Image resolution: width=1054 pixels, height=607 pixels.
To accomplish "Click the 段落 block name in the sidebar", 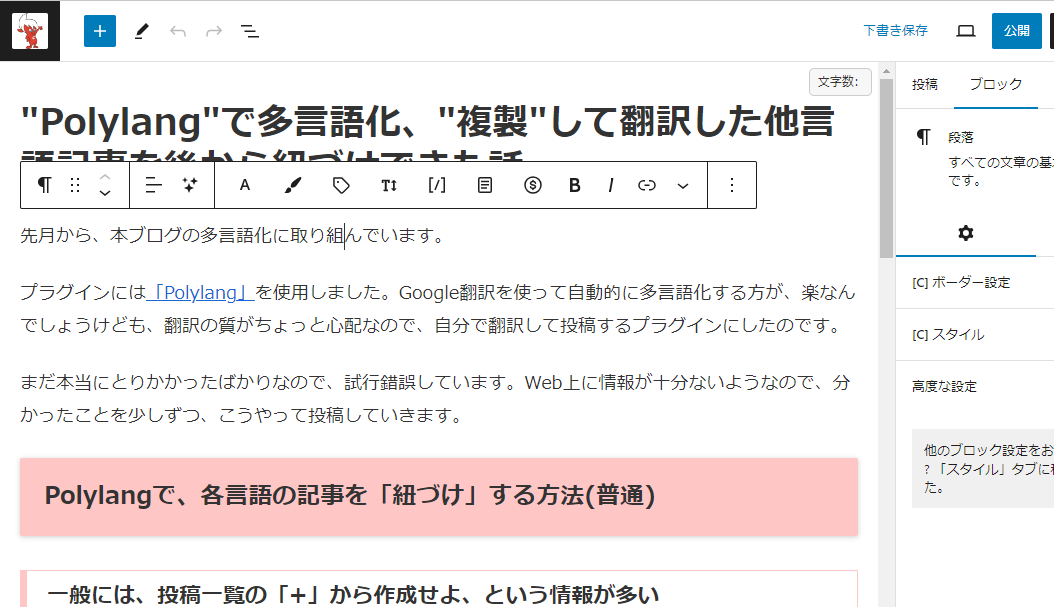I will point(961,138).
